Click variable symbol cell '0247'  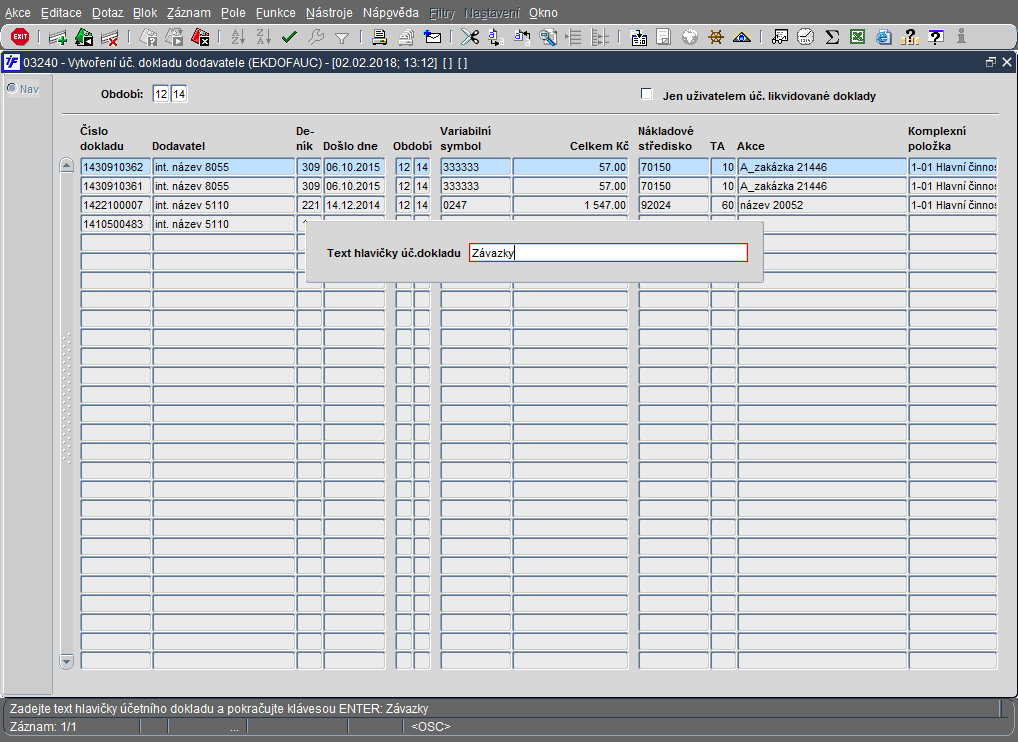coord(476,204)
